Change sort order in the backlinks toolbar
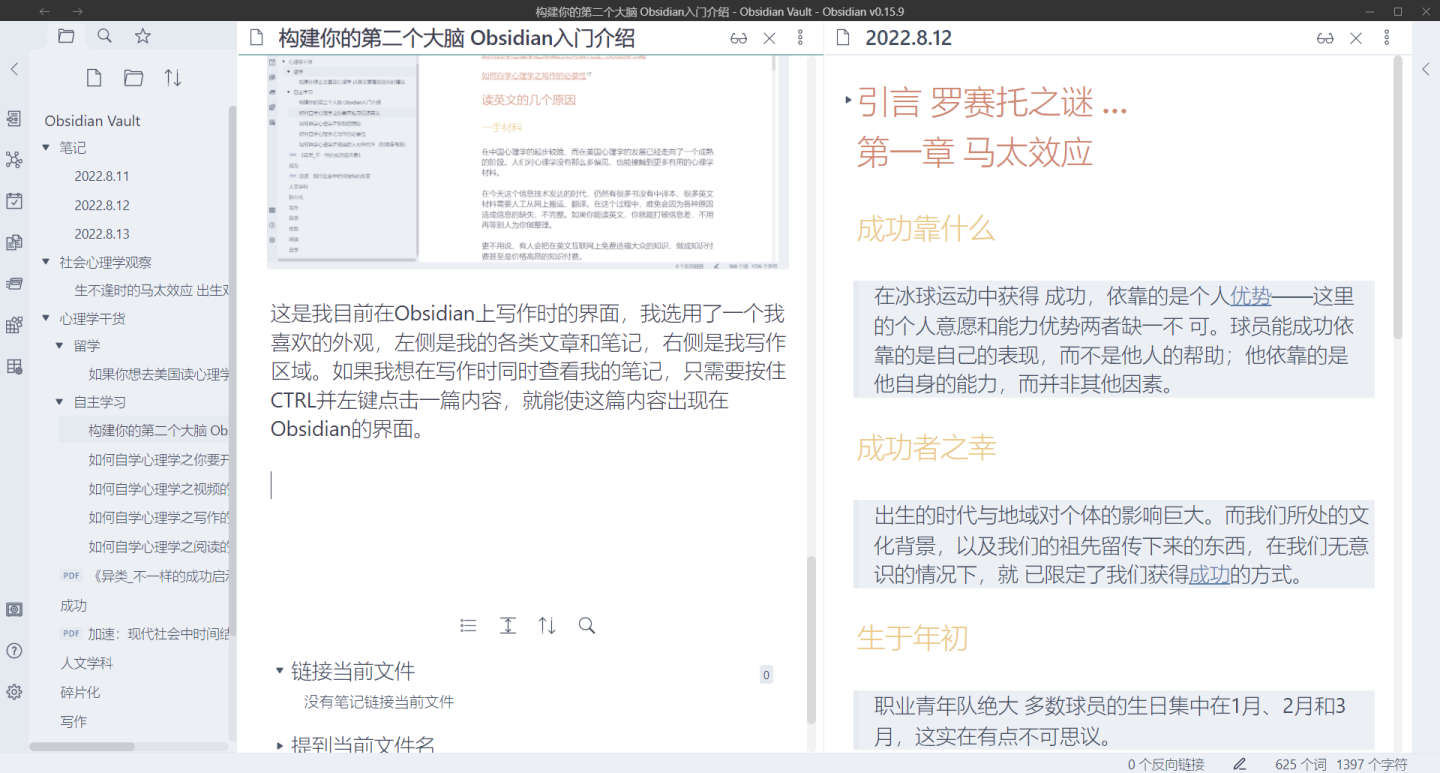Screen dimensions: 1440x773 (547, 626)
